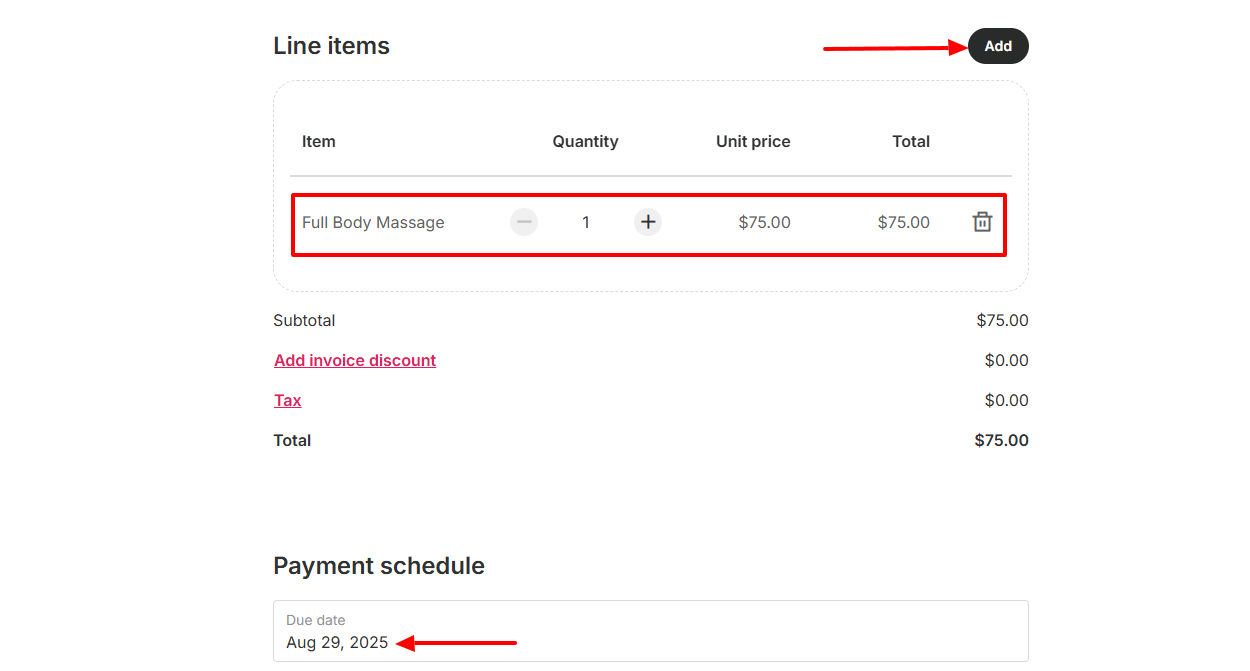The height and width of the screenshot is (671, 1250).
Task: Open the Due date field
Action: click(650, 631)
